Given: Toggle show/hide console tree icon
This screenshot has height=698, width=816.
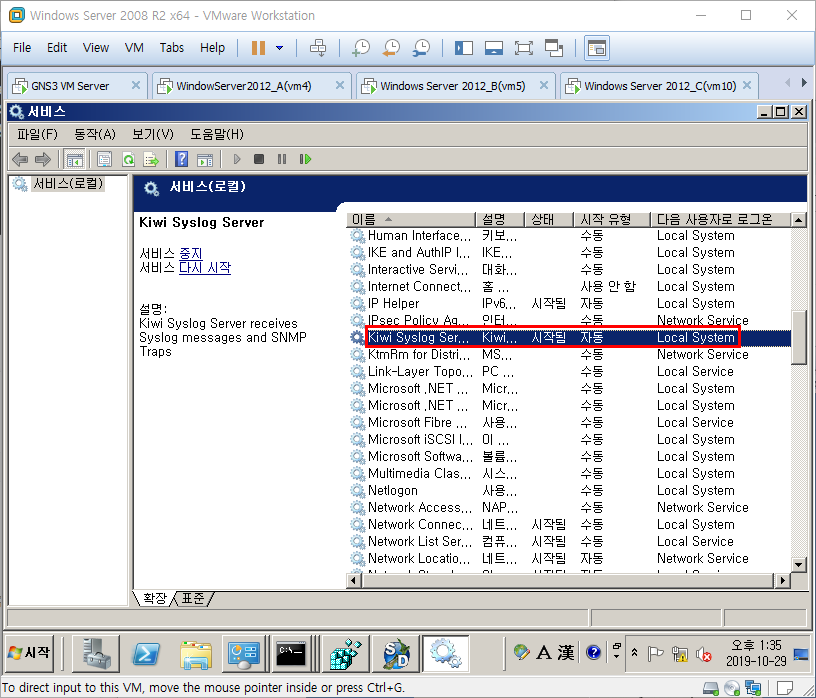Looking at the screenshot, I should pos(74,159).
